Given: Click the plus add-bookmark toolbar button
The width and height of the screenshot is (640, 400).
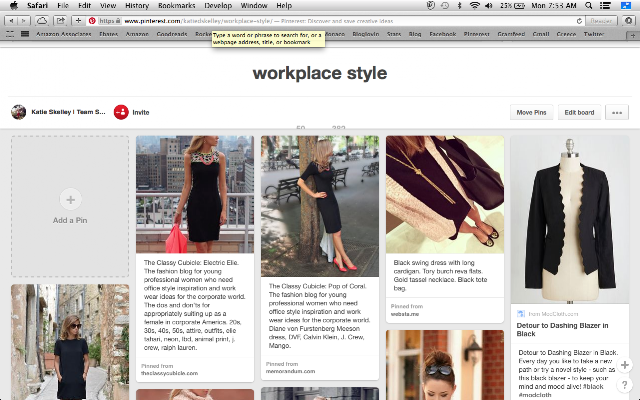Looking at the screenshot, I should (x=78, y=21).
